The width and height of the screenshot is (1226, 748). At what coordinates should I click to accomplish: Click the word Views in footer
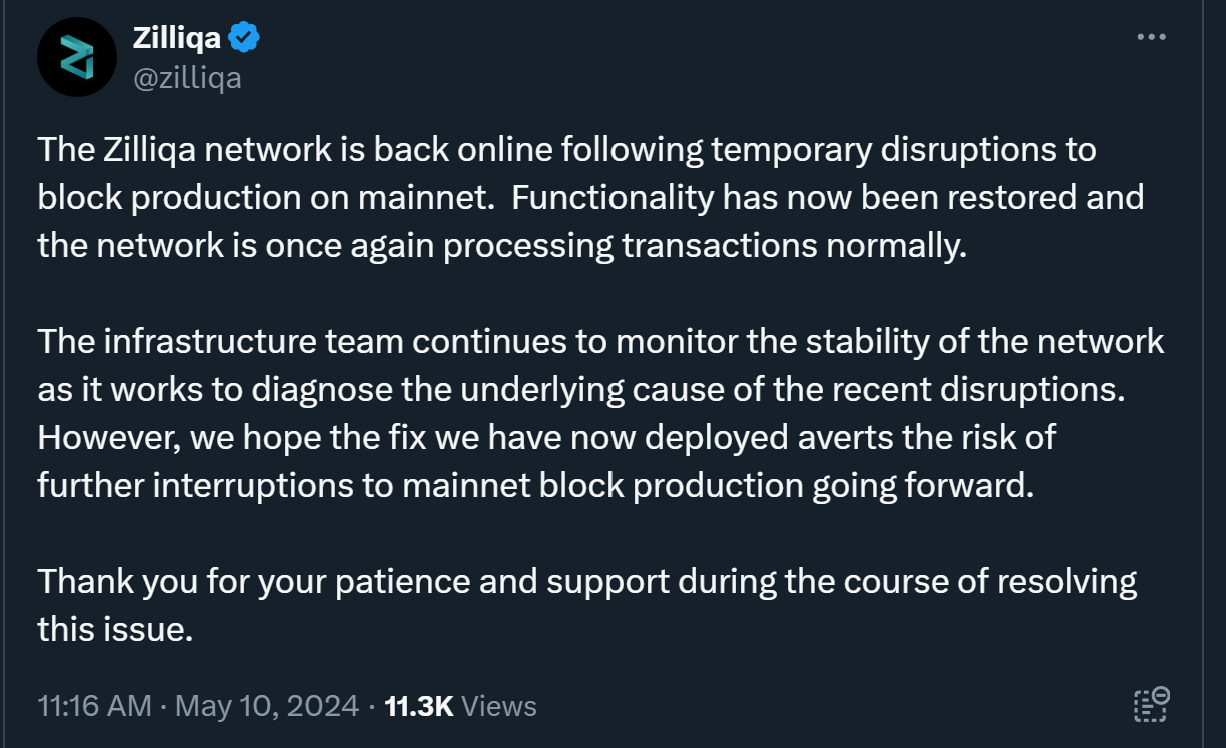[x=500, y=706]
